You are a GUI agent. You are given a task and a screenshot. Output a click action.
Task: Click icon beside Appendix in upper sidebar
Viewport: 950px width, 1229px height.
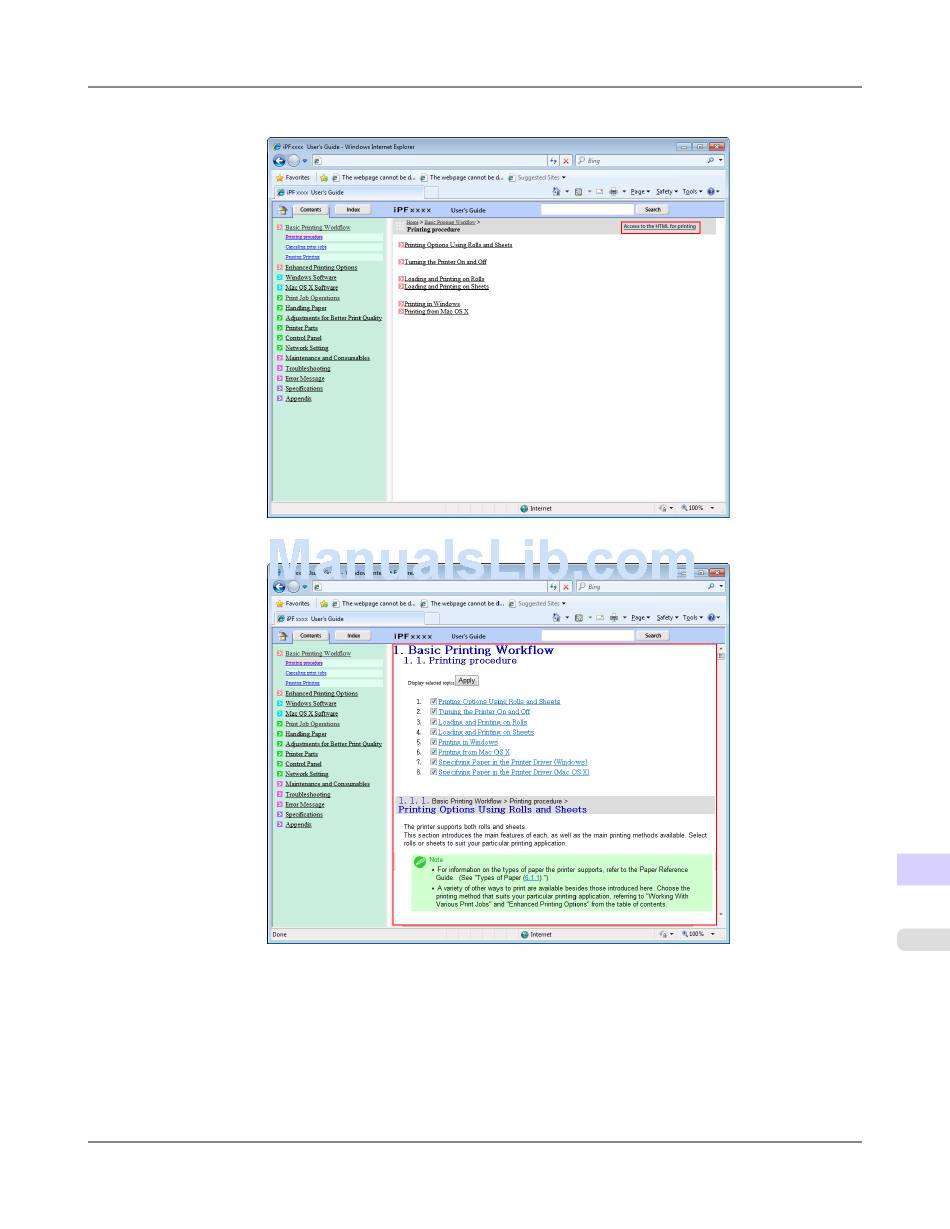[x=280, y=399]
